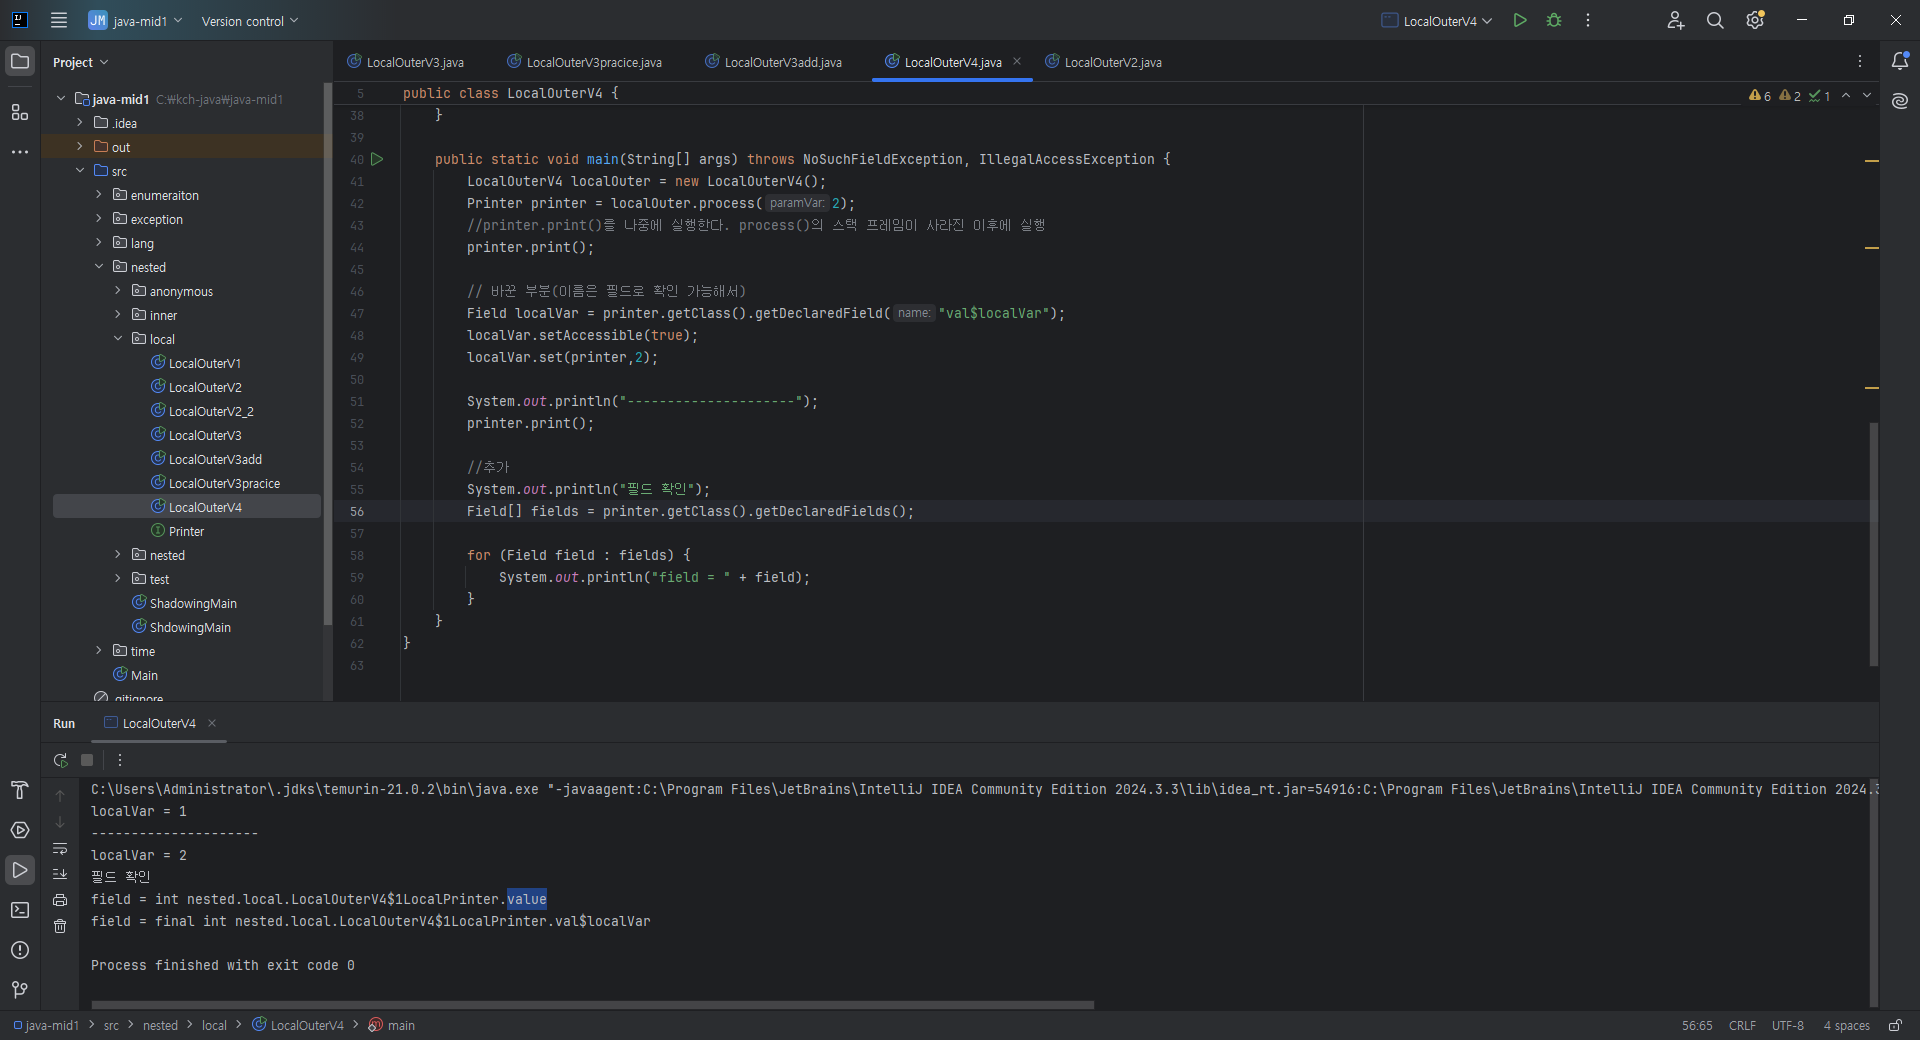Rerun LocalOuterV4 in the Run panel
This screenshot has width=1920, height=1040.
[60, 760]
